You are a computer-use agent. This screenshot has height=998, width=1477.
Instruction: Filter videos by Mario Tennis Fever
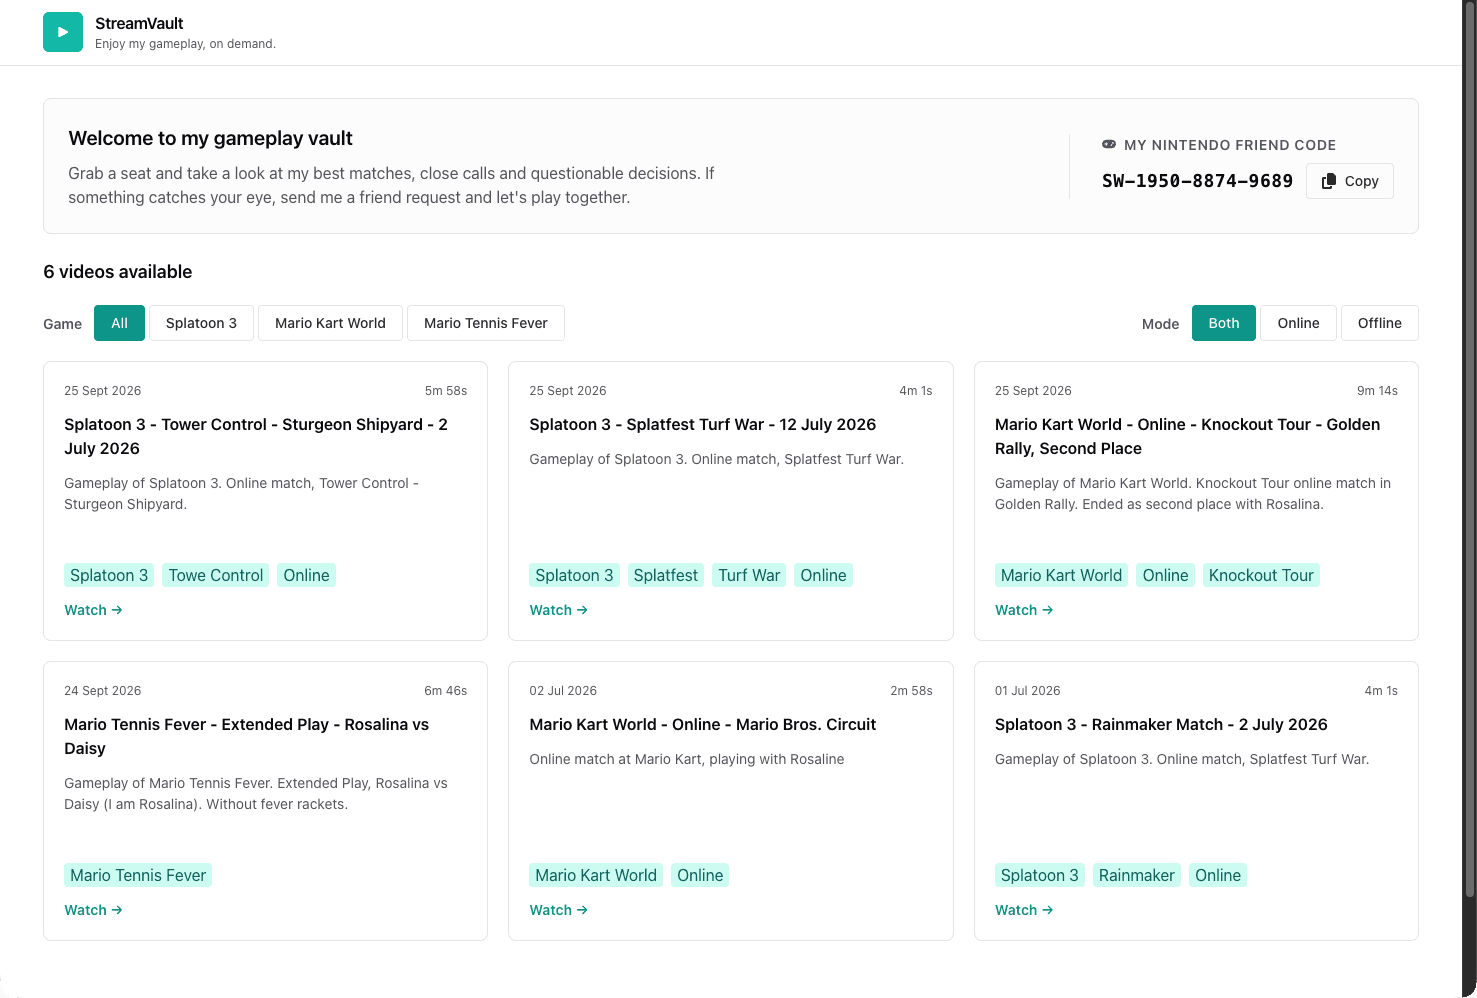click(x=486, y=323)
